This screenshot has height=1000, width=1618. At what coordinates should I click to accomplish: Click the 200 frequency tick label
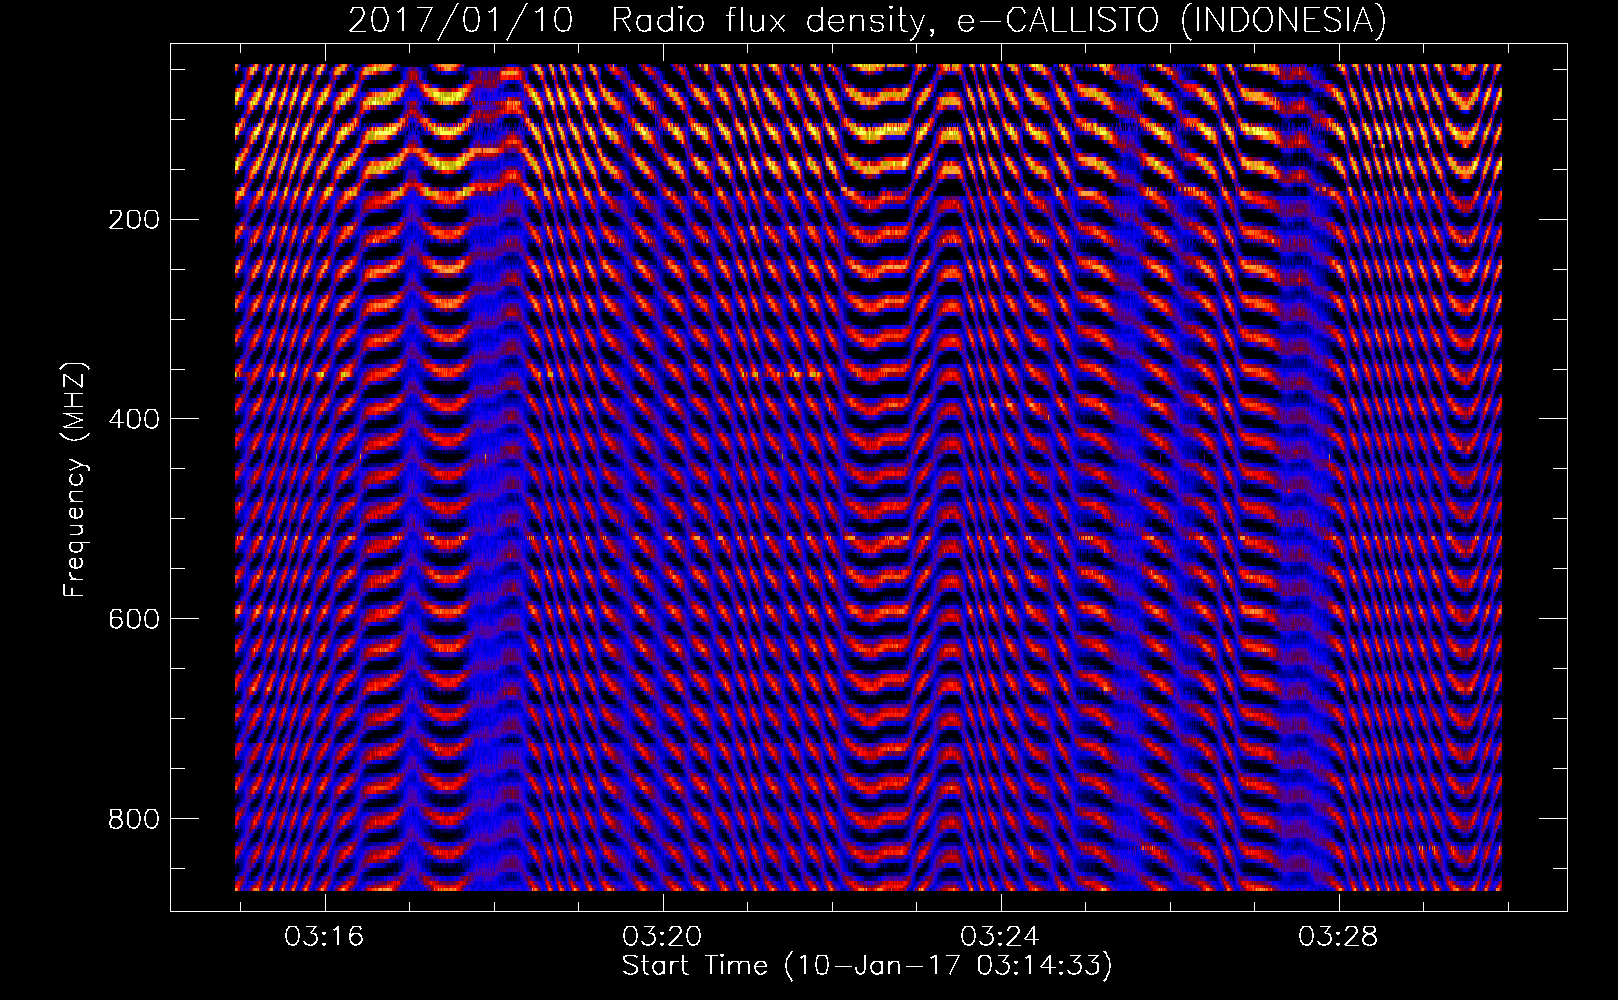pyautogui.click(x=133, y=219)
